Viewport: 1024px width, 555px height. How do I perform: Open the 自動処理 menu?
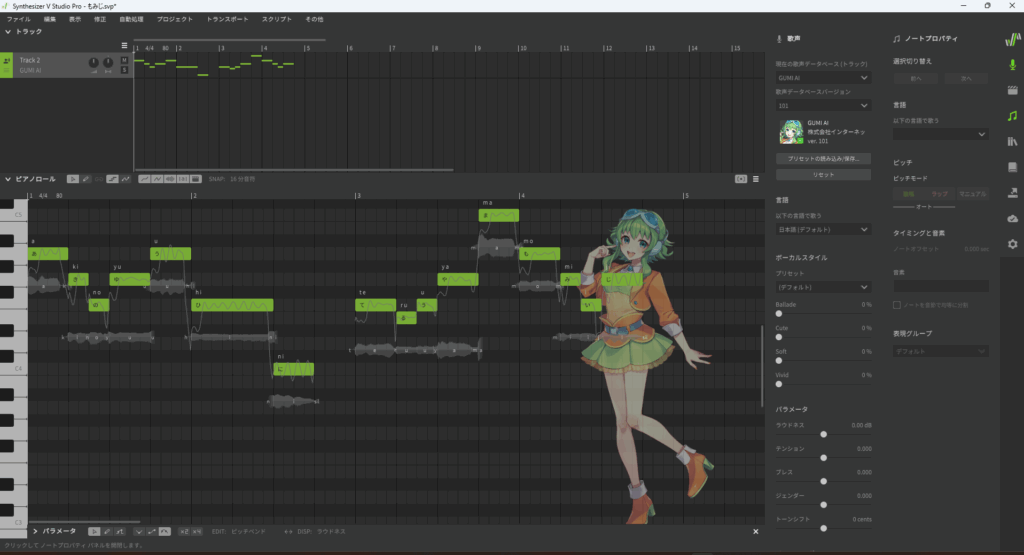[131, 19]
